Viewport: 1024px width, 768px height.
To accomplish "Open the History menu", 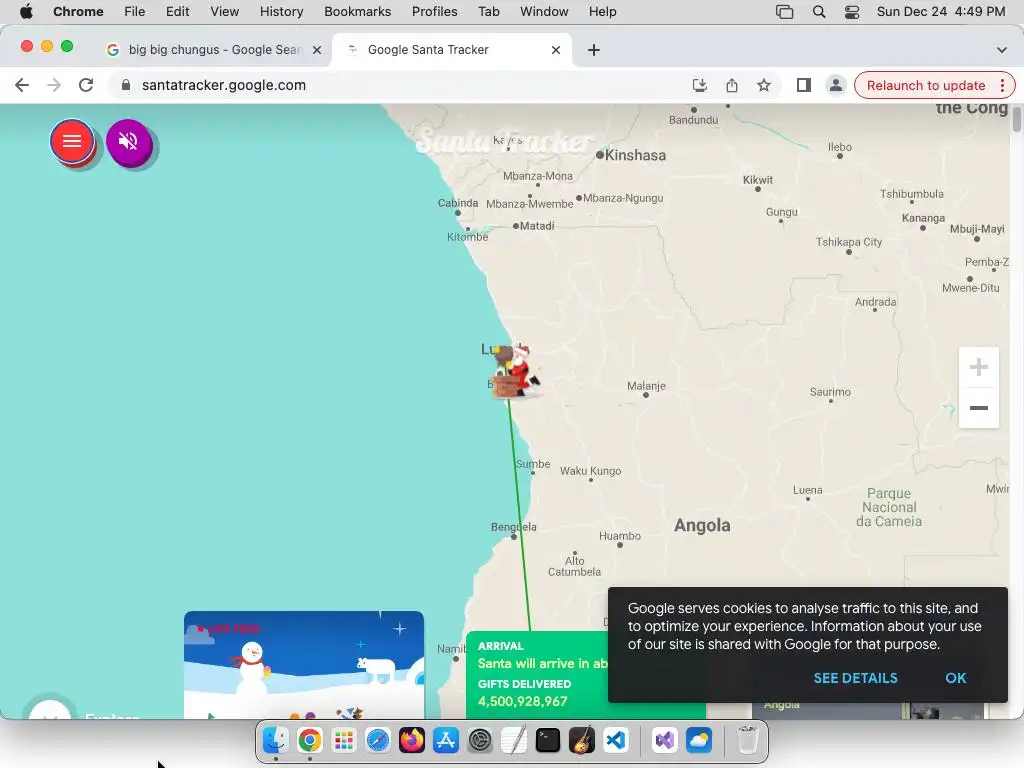I will pos(281,12).
